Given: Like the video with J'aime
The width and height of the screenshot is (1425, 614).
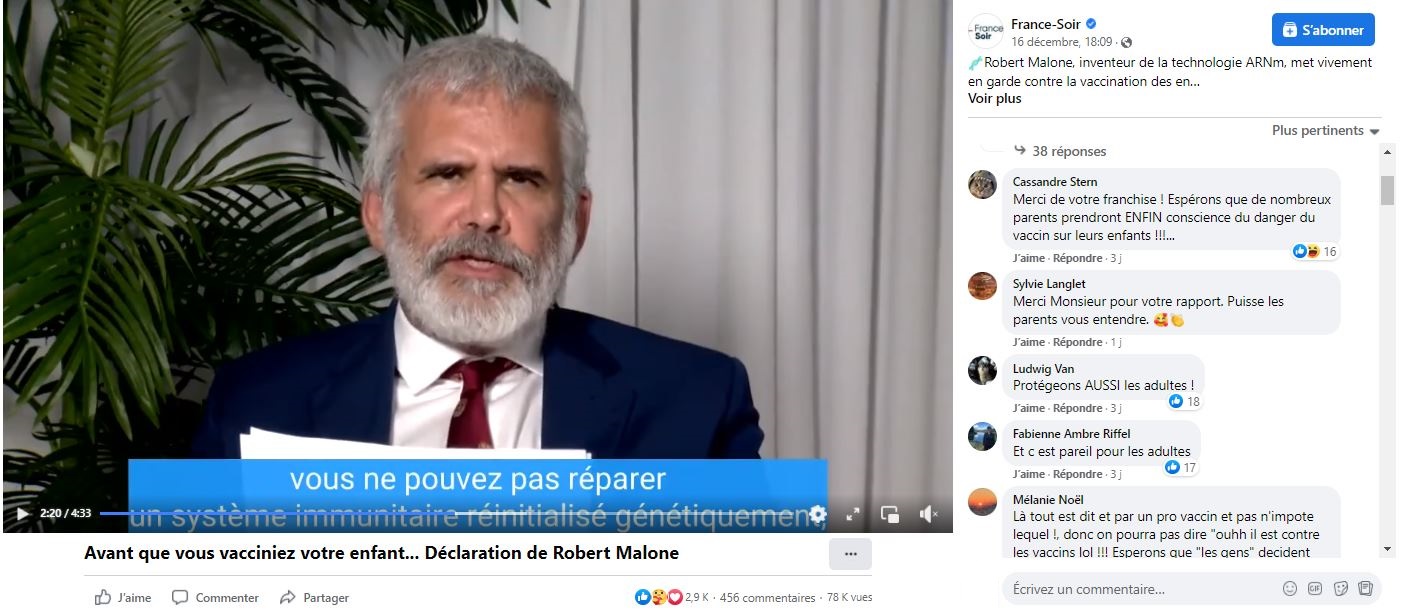Looking at the screenshot, I should pyautogui.click(x=123, y=598).
